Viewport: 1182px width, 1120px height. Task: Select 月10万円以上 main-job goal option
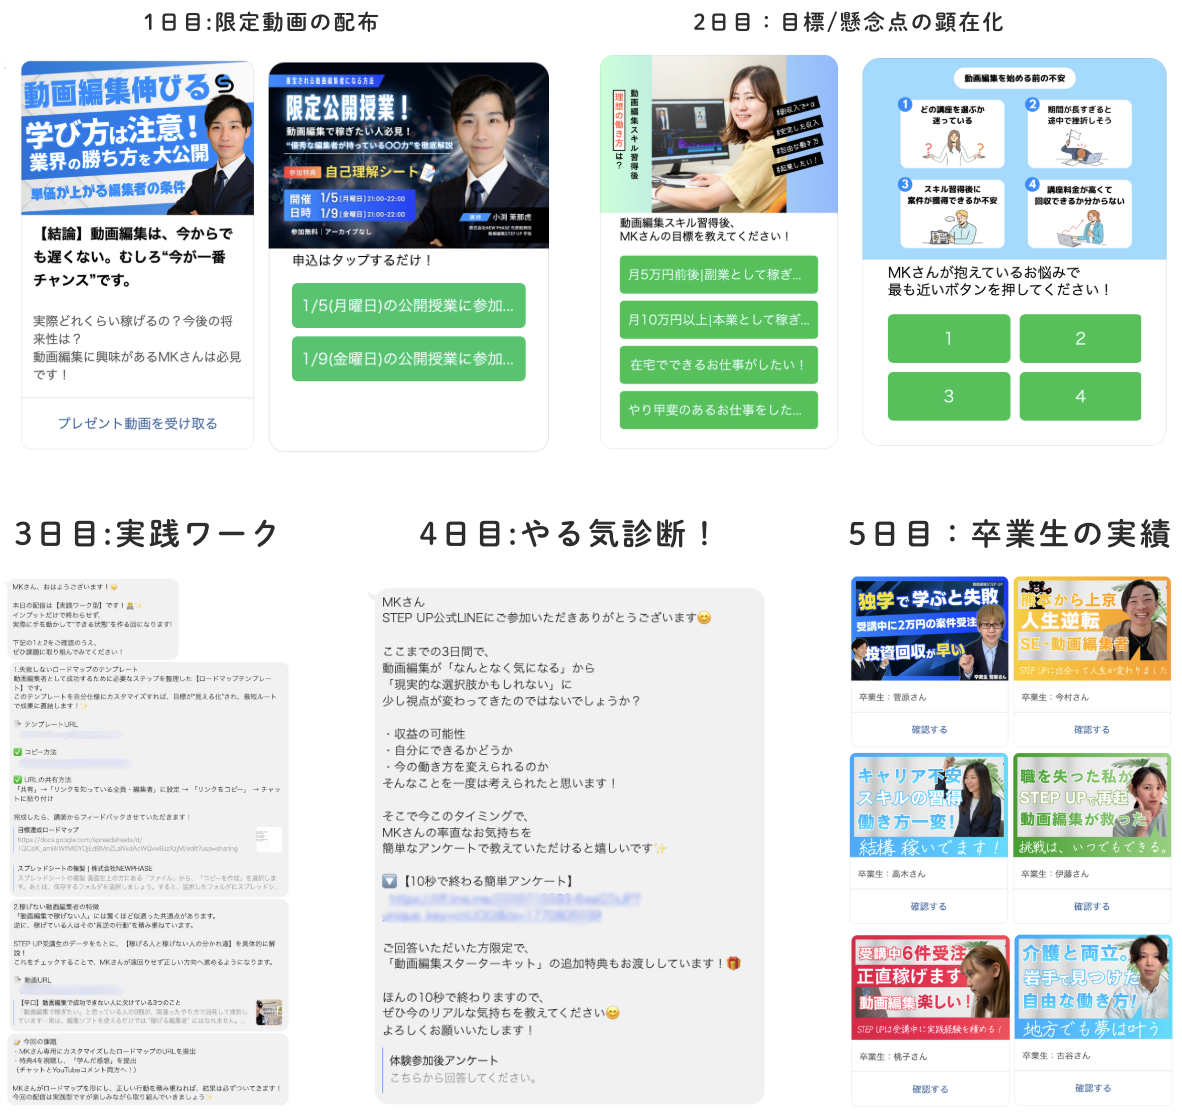click(718, 320)
